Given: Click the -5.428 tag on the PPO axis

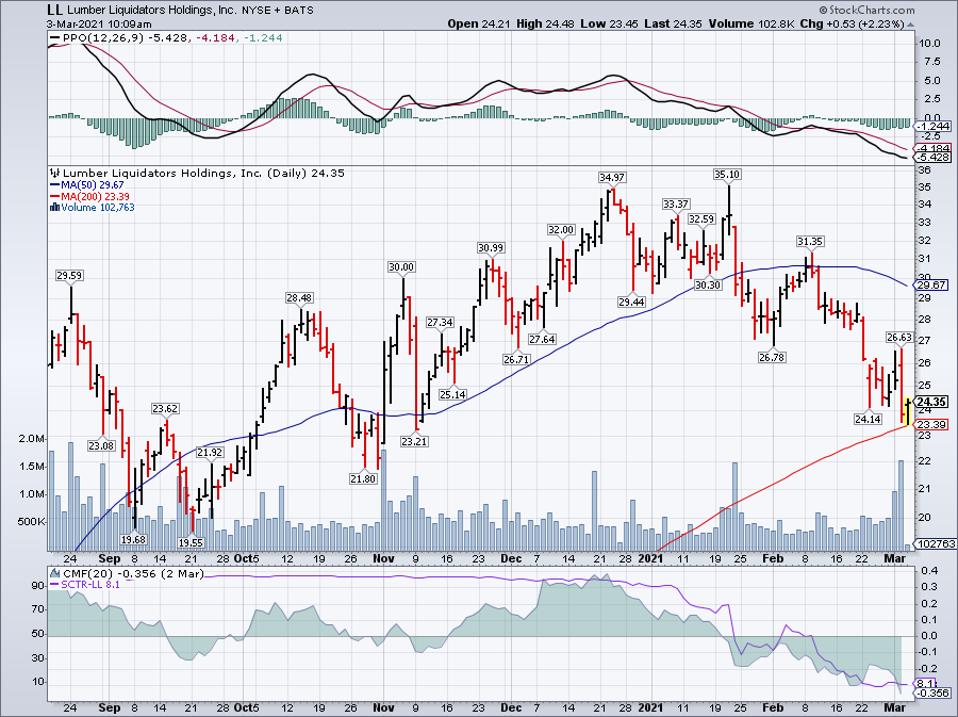Looking at the screenshot, I should point(933,158).
